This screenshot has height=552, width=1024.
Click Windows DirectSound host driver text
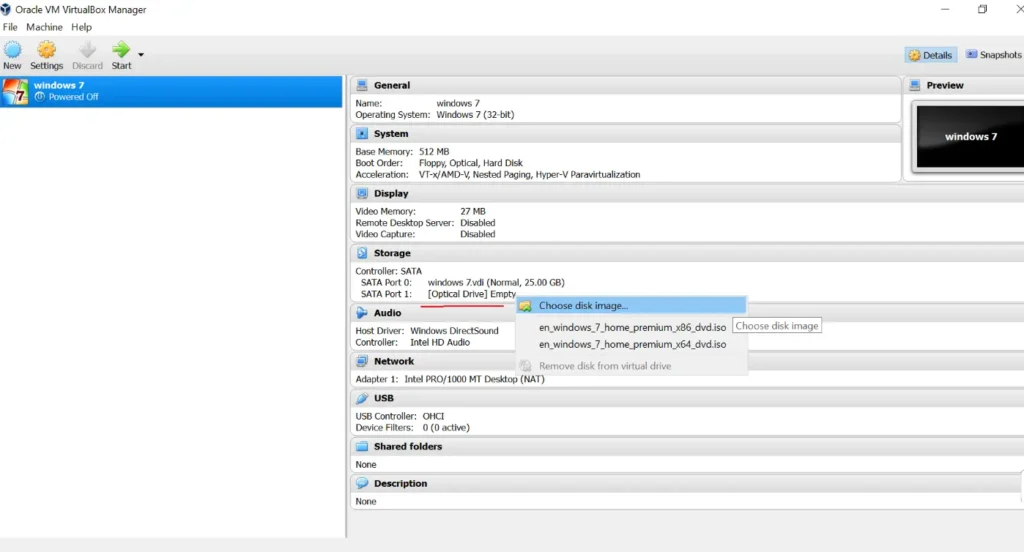(454, 331)
